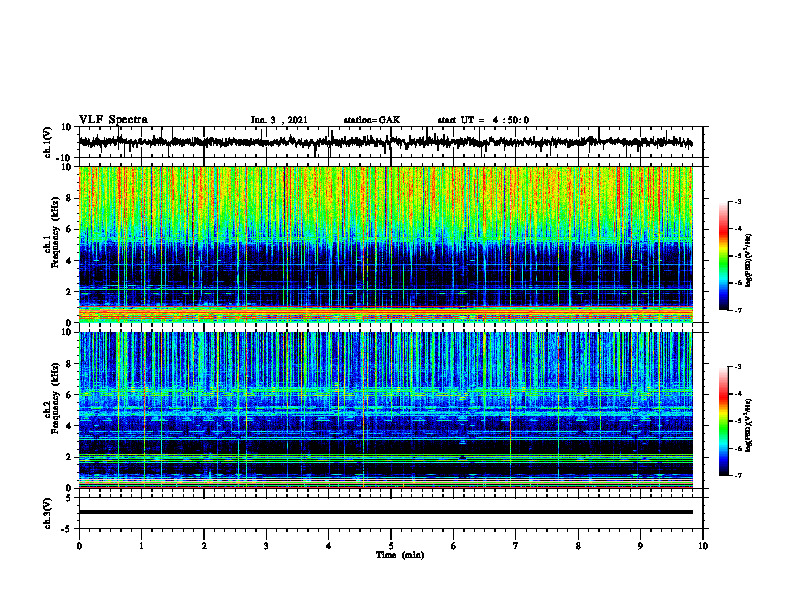Click time axis tick label "8"
The width and height of the screenshot is (792, 612).
578,546
